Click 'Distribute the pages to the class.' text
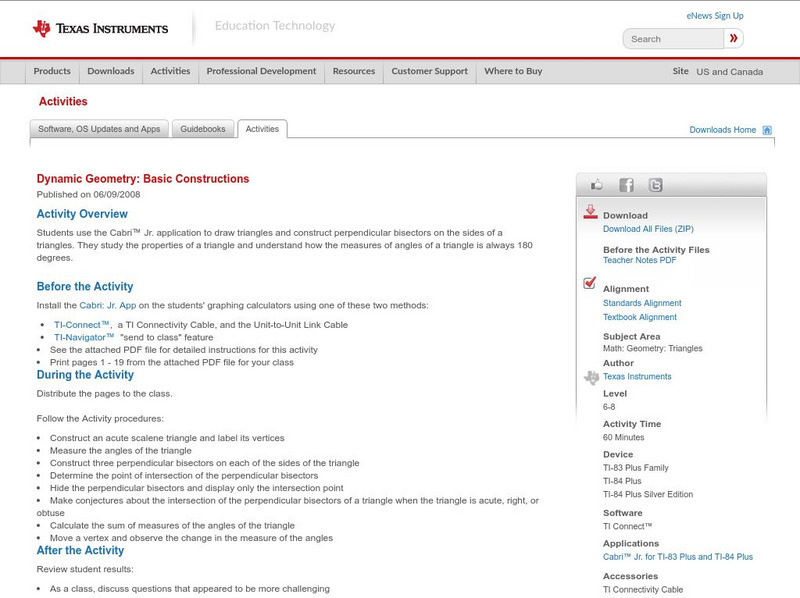The image size is (800, 598). (x=105, y=394)
